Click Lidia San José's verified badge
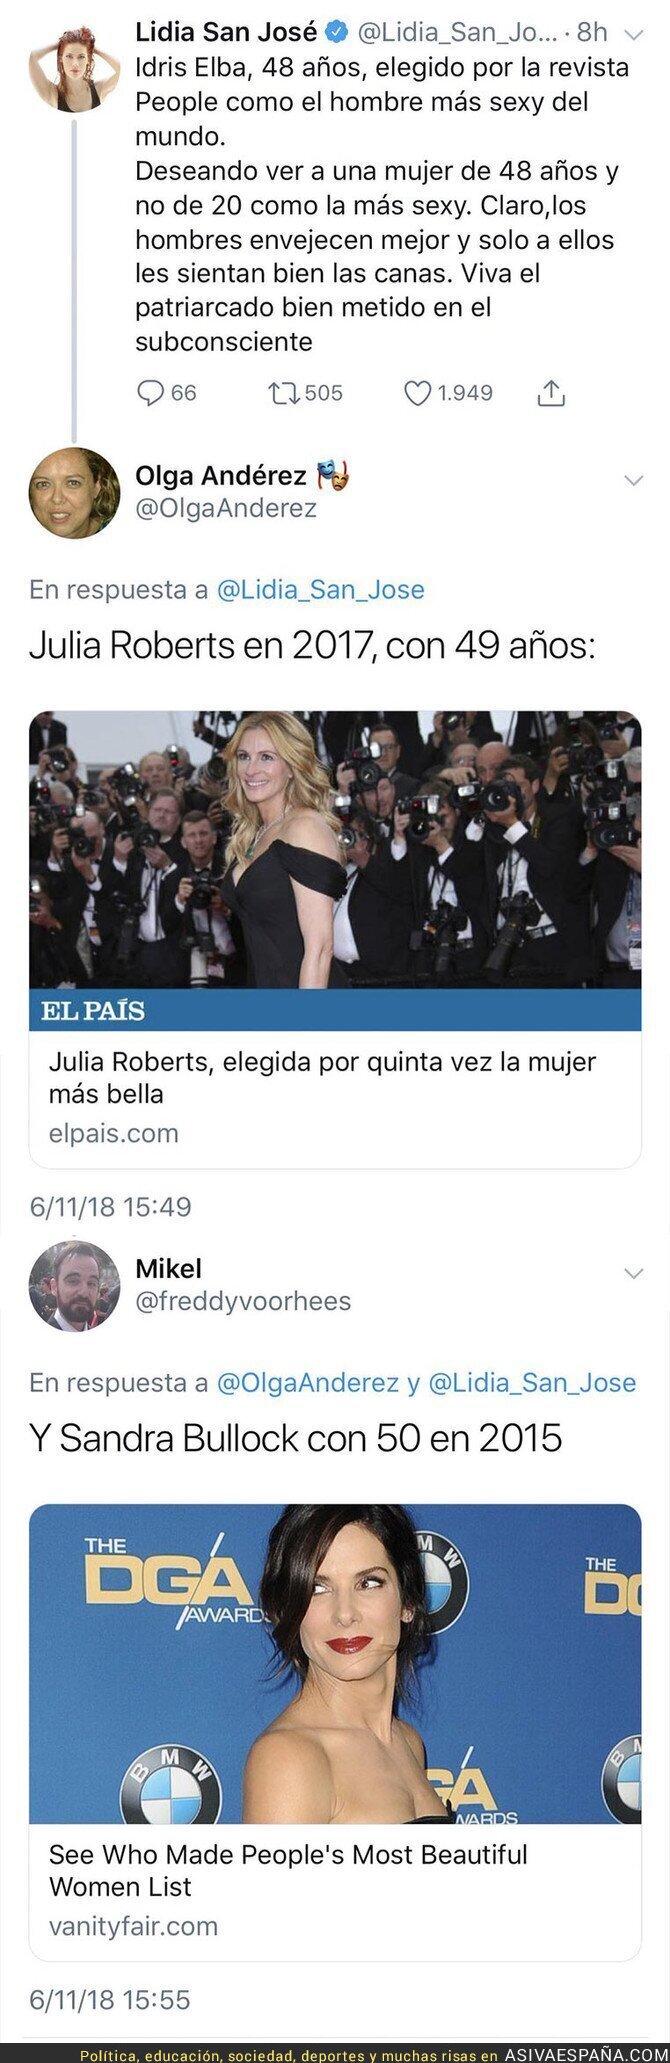Screen dimensions: 670x2063 click(x=338, y=32)
